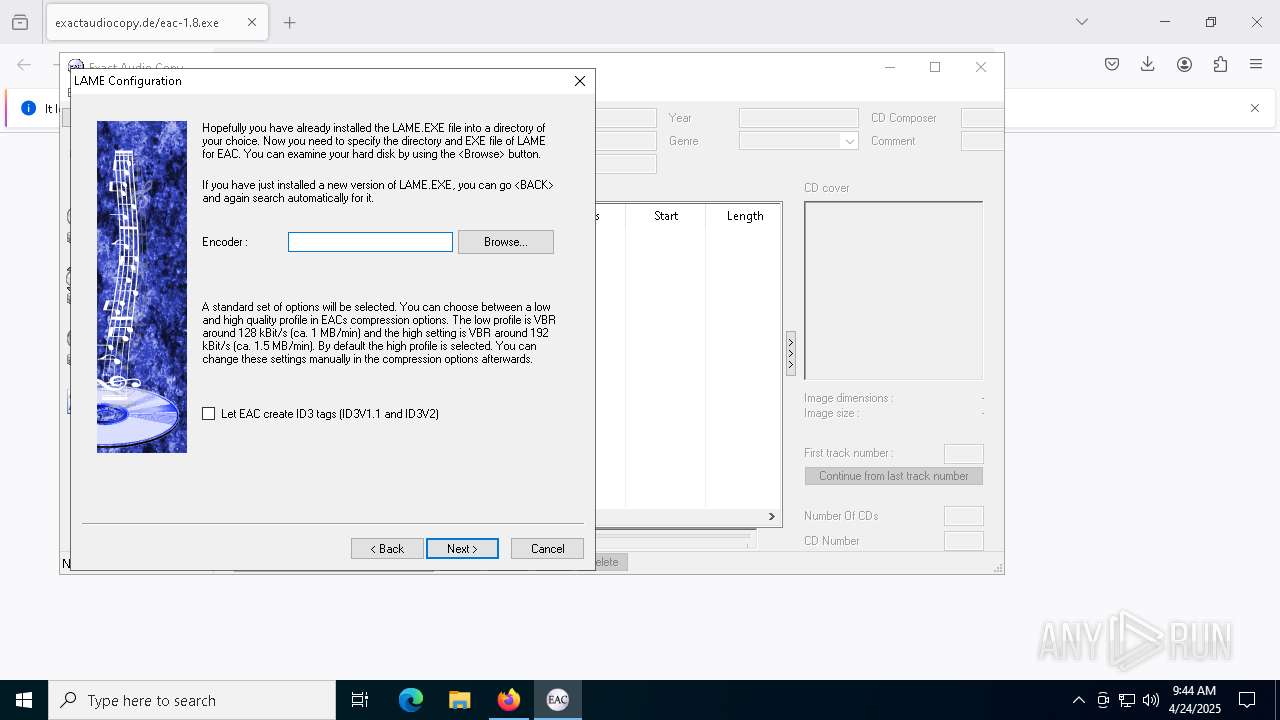Open the Firefox extensions icon

(x=1220, y=64)
